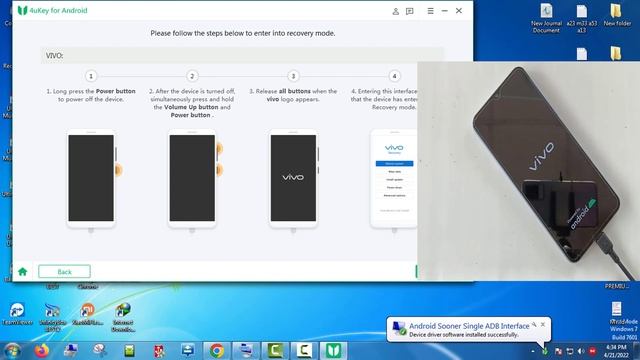Image resolution: width=640 pixels, height=360 pixels.
Task: Open the TeamViewer desktop shortcut
Action: point(17,314)
